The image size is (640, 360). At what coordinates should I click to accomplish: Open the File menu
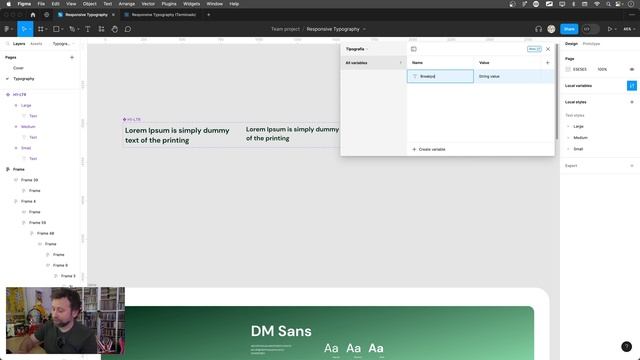pos(41,4)
